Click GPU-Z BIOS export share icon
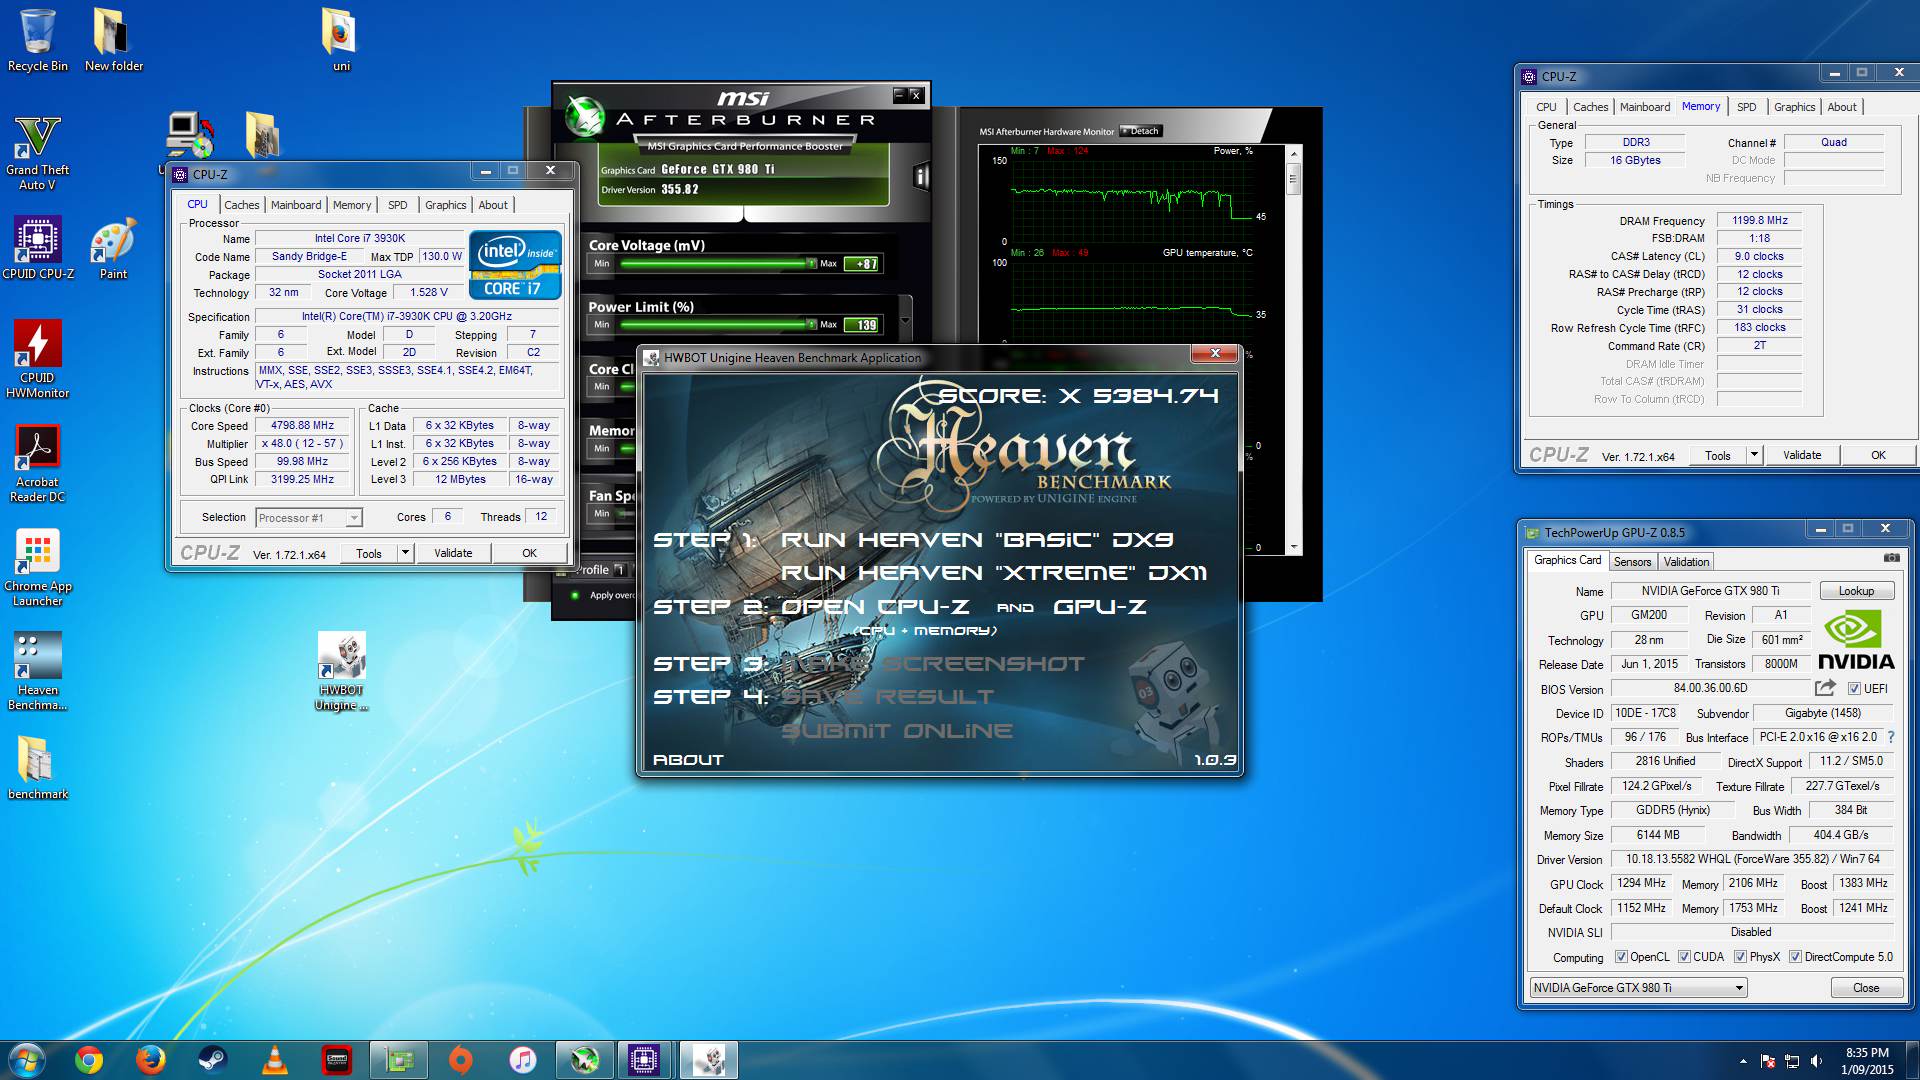This screenshot has height=1080, width=1920. pyautogui.click(x=1825, y=688)
